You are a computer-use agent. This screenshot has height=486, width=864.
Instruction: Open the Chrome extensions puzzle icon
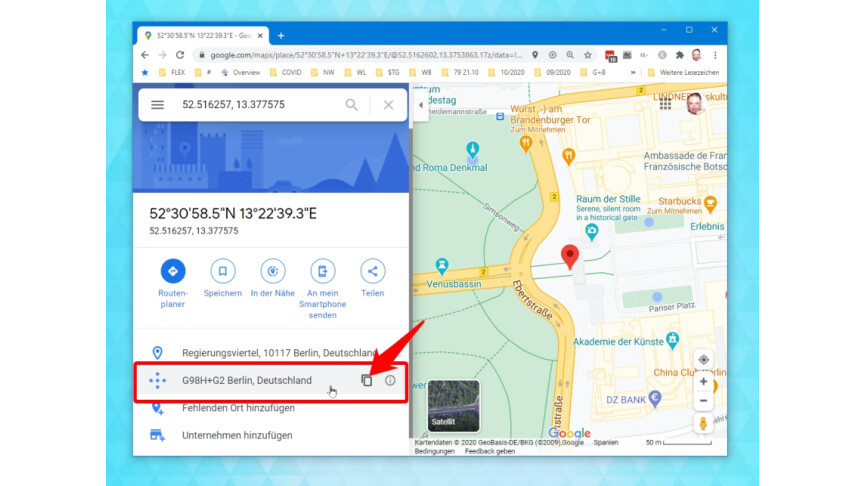[679, 55]
